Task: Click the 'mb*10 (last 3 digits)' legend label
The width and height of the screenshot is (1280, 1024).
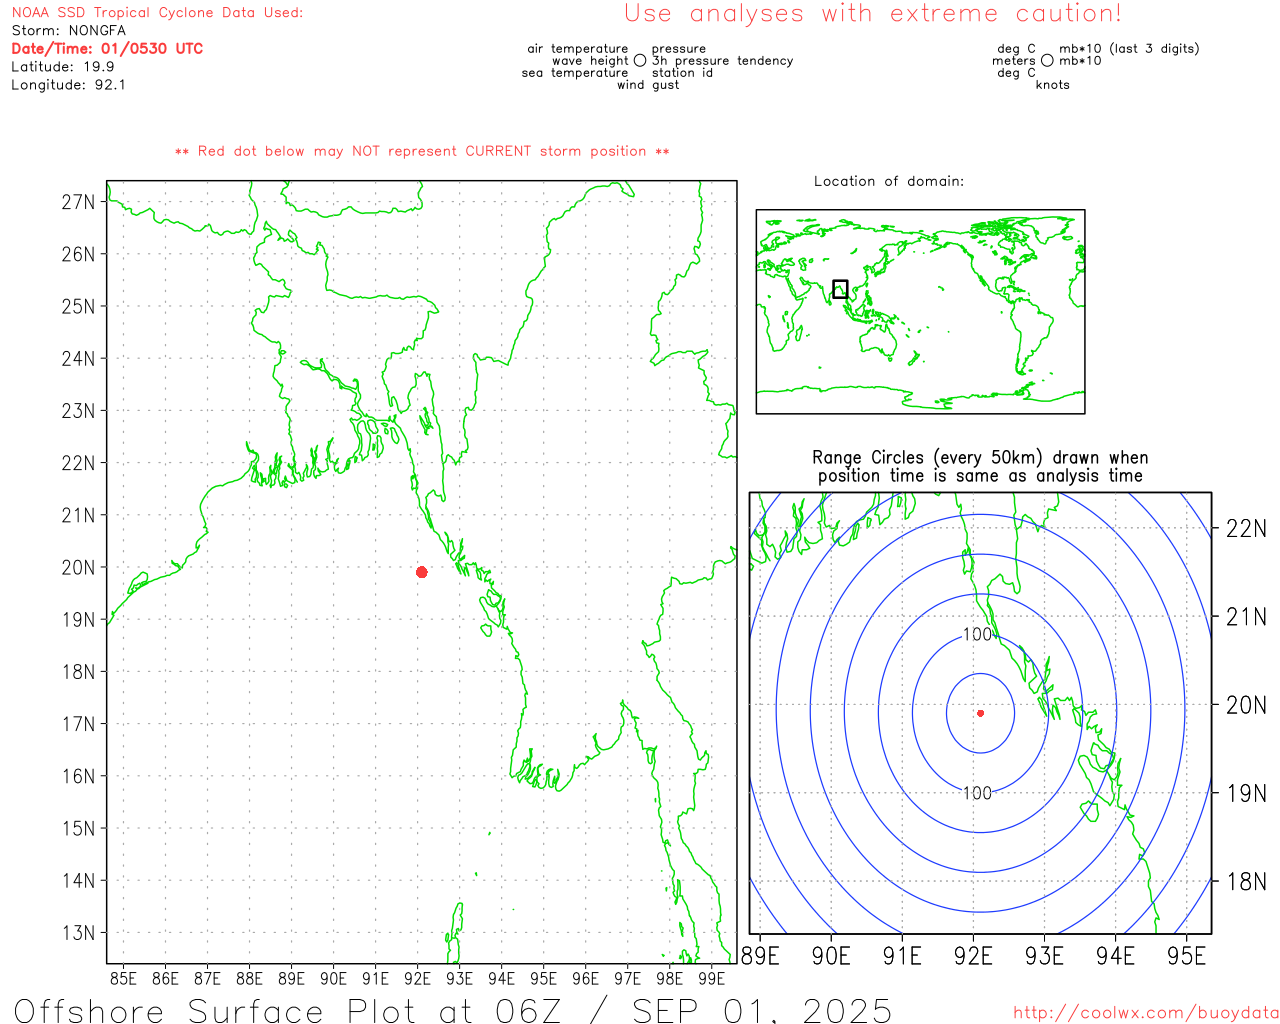Action: [1129, 49]
